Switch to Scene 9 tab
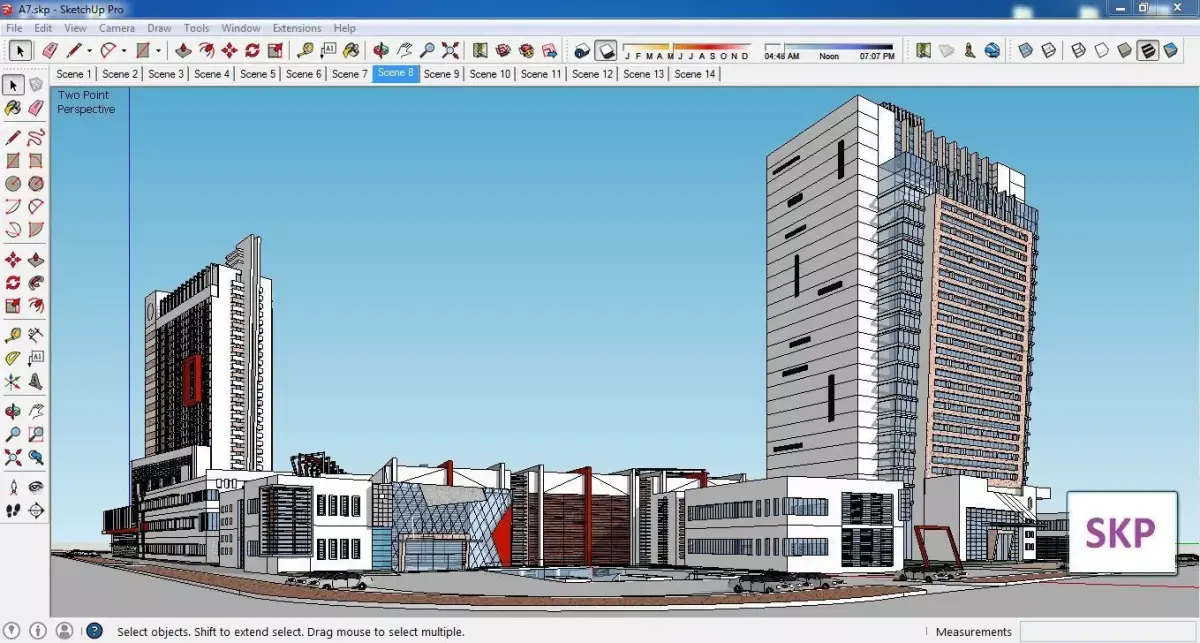The width and height of the screenshot is (1200, 643). [x=441, y=74]
